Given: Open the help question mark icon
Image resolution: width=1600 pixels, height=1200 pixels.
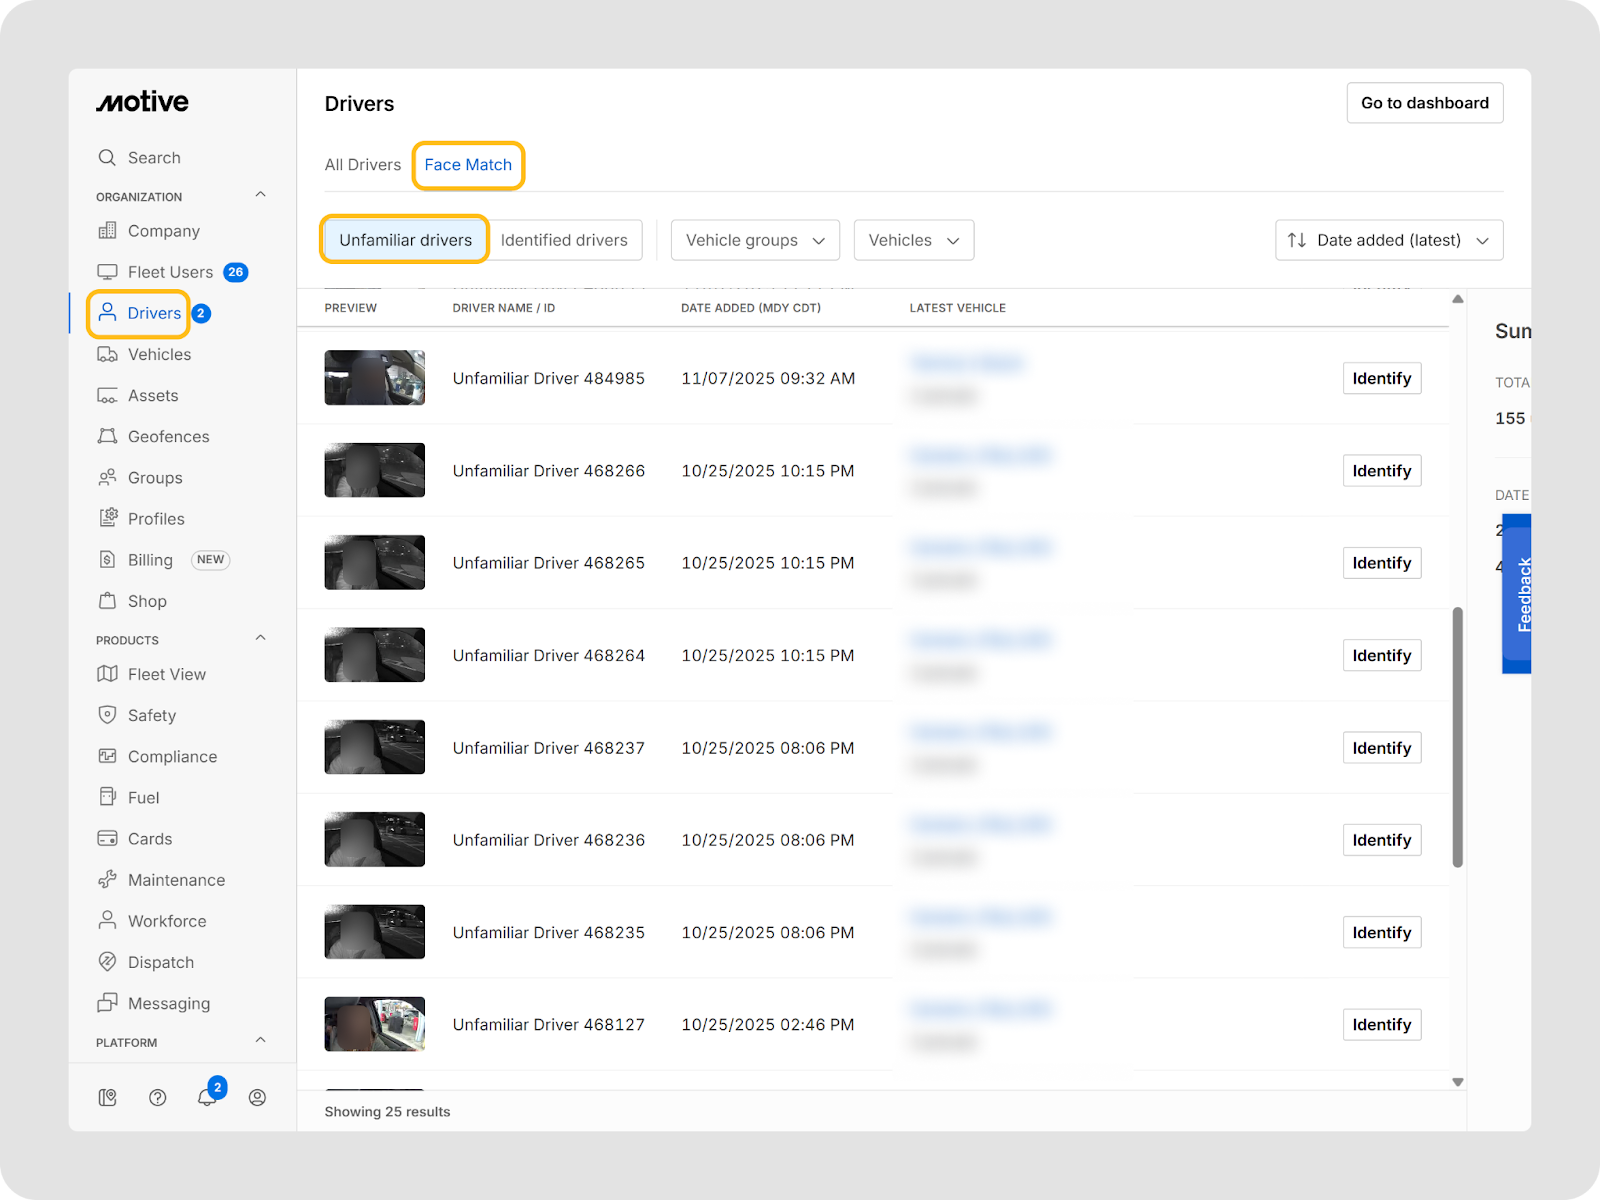Looking at the screenshot, I should [x=157, y=1097].
